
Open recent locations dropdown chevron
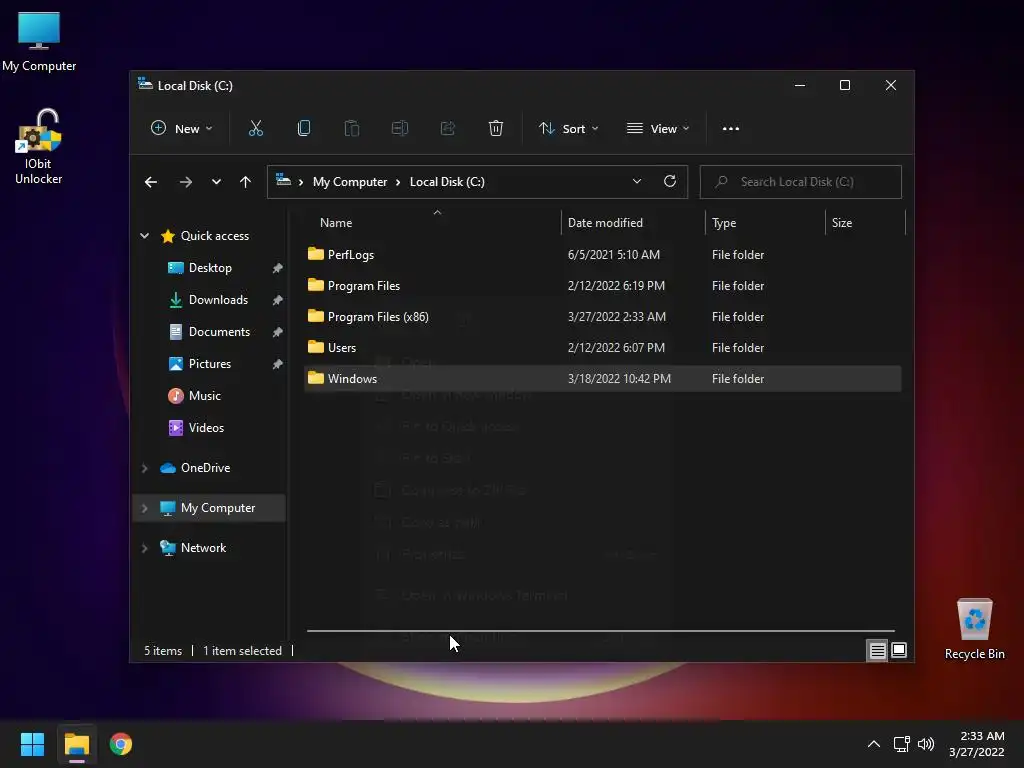(216, 182)
